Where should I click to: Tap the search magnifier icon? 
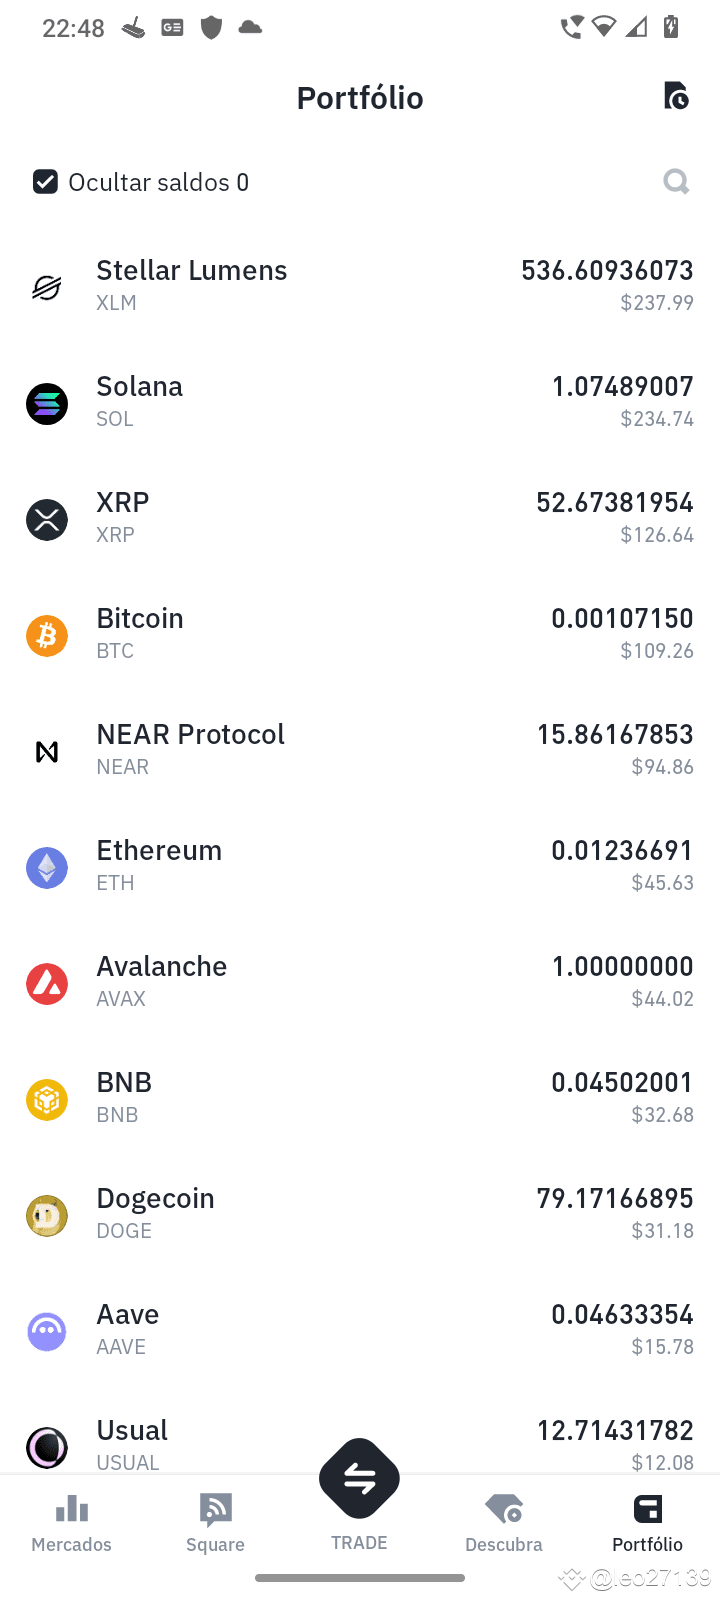pyautogui.click(x=676, y=181)
